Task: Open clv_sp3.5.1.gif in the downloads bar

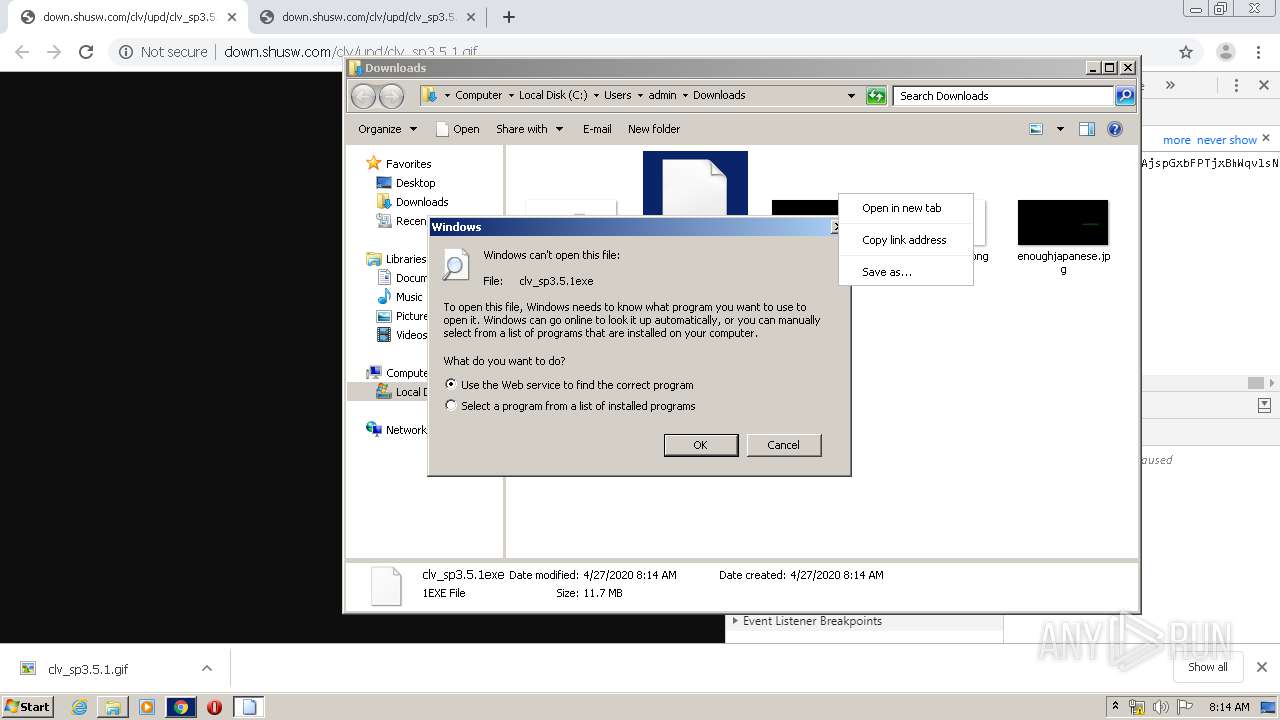Action: click(x=88, y=669)
